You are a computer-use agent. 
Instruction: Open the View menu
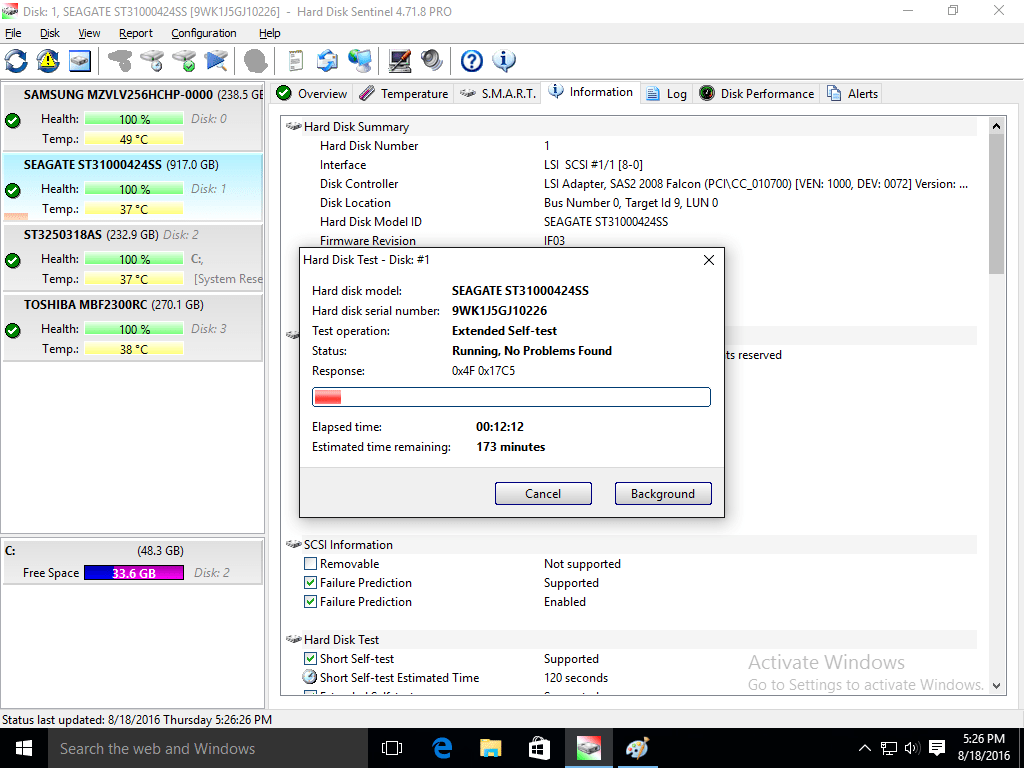(x=89, y=33)
